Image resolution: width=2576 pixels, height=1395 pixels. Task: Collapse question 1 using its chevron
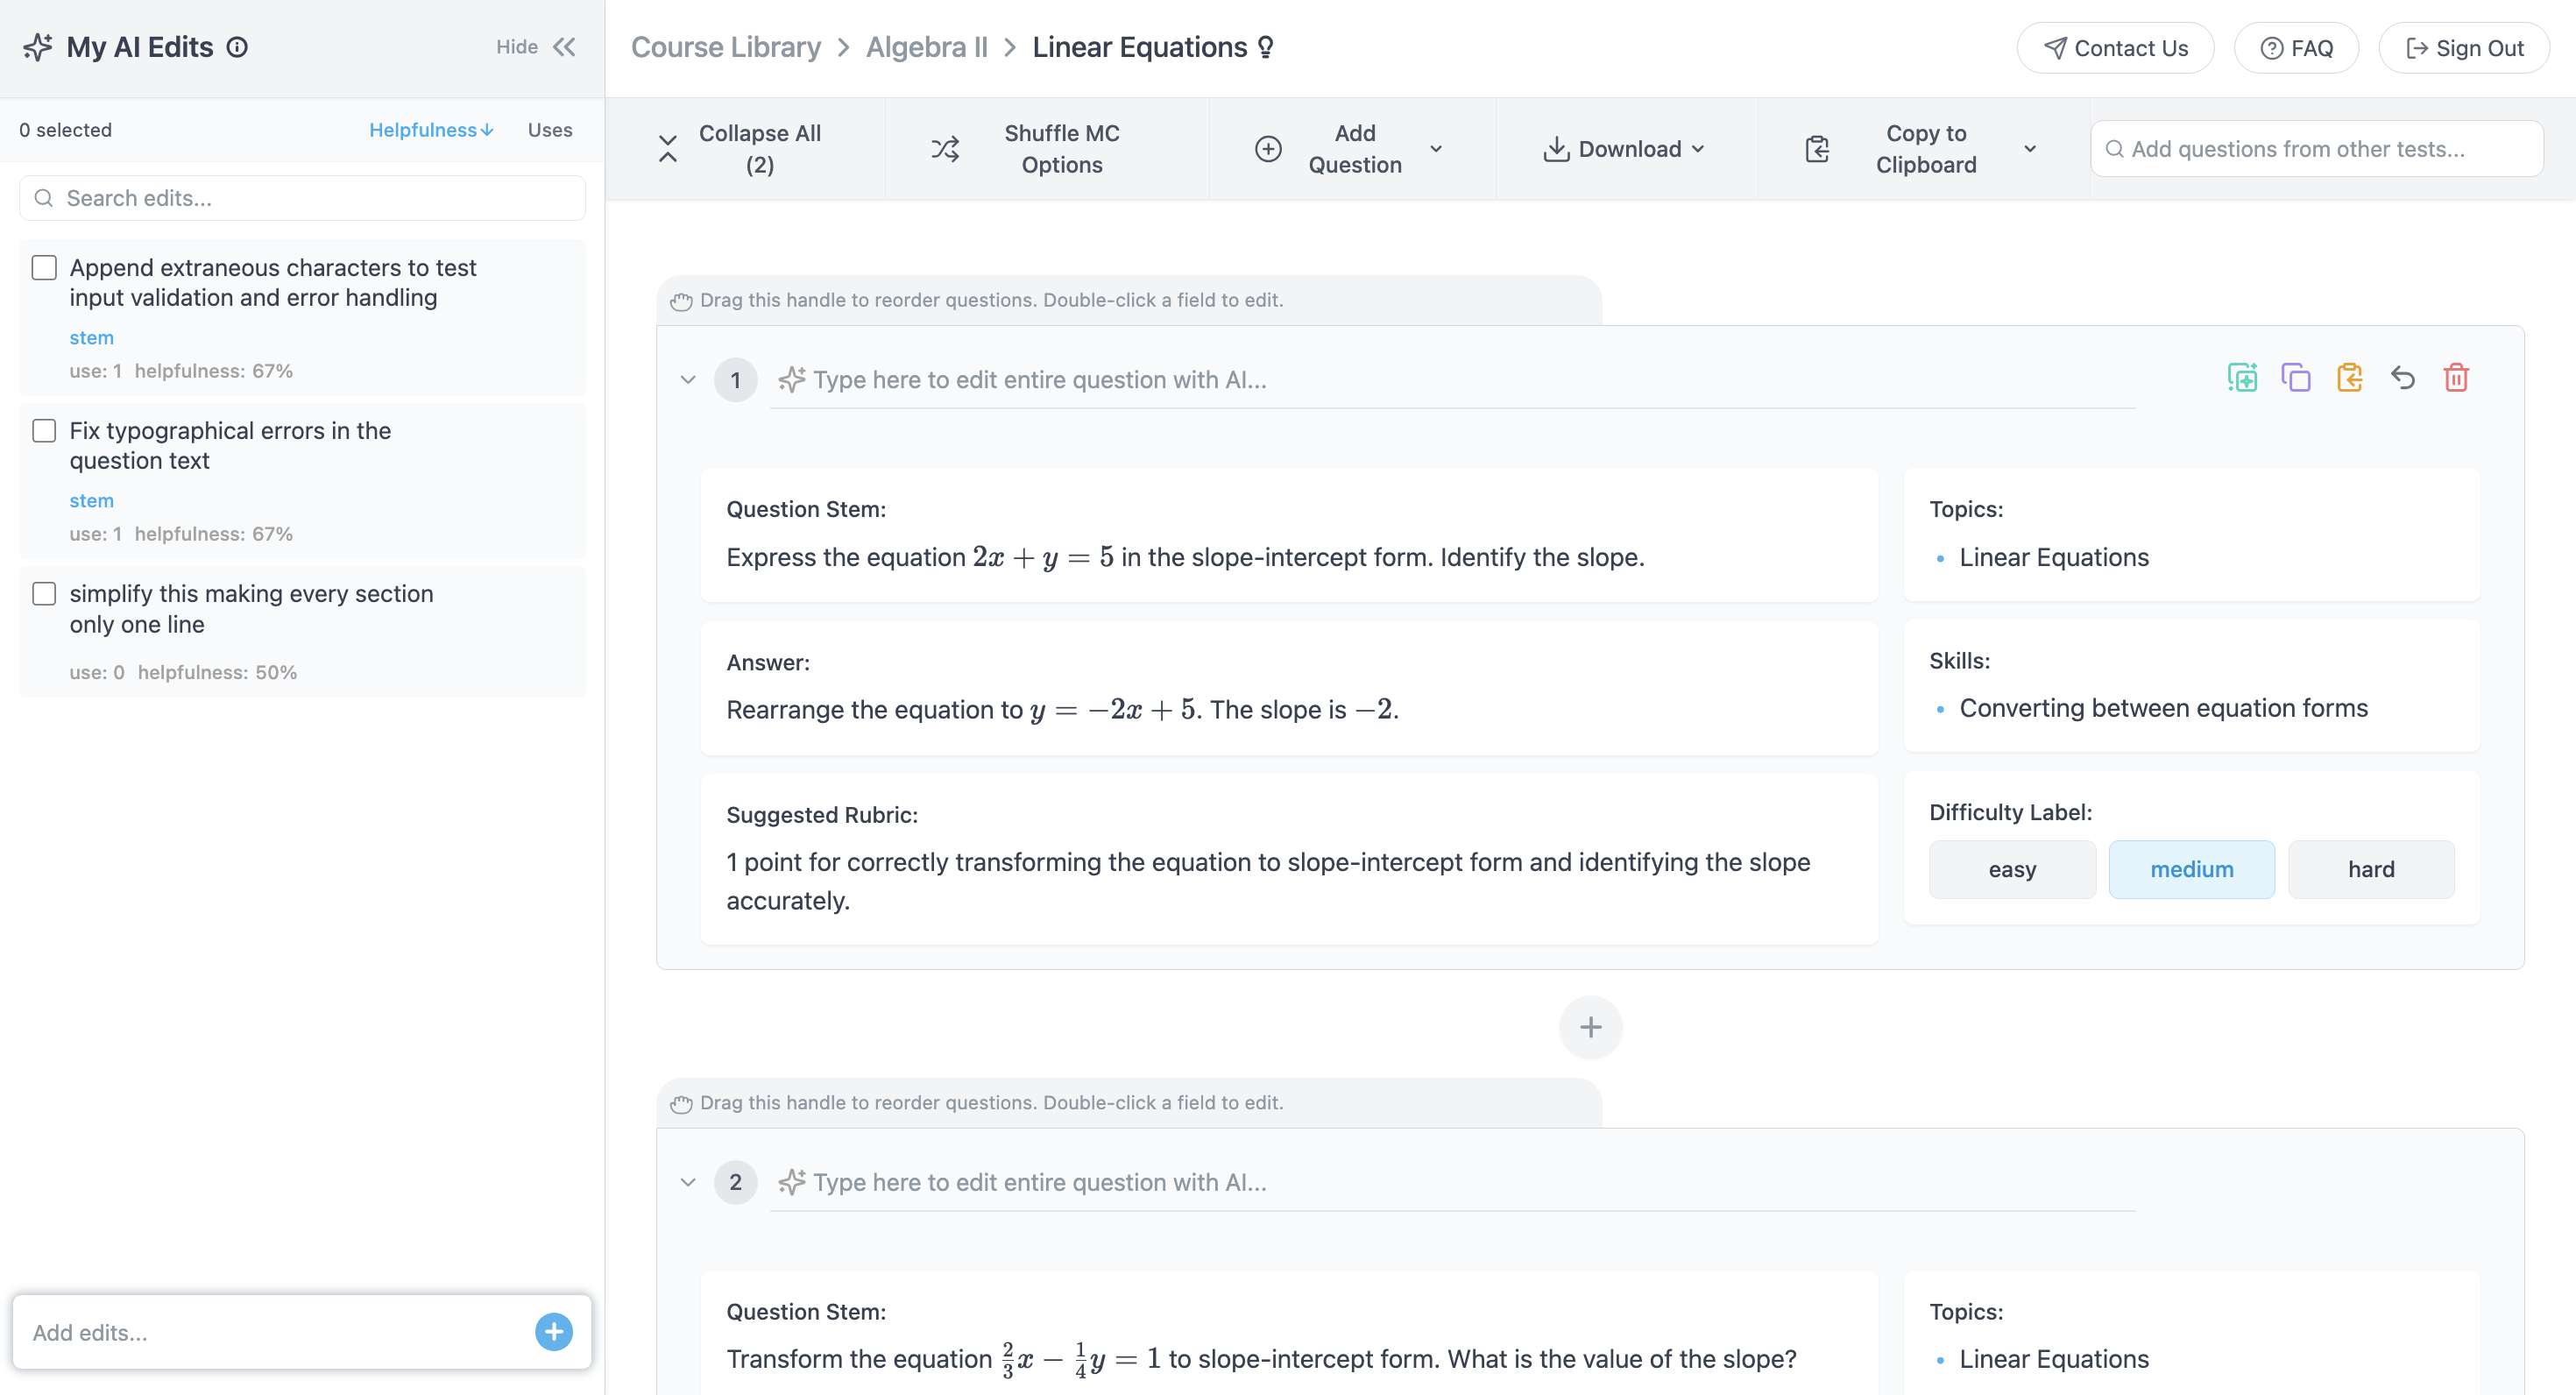pos(688,380)
